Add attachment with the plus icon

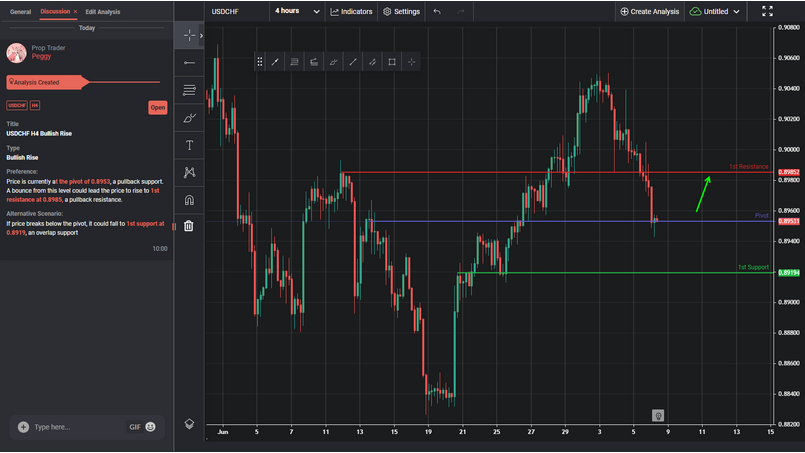23,427
